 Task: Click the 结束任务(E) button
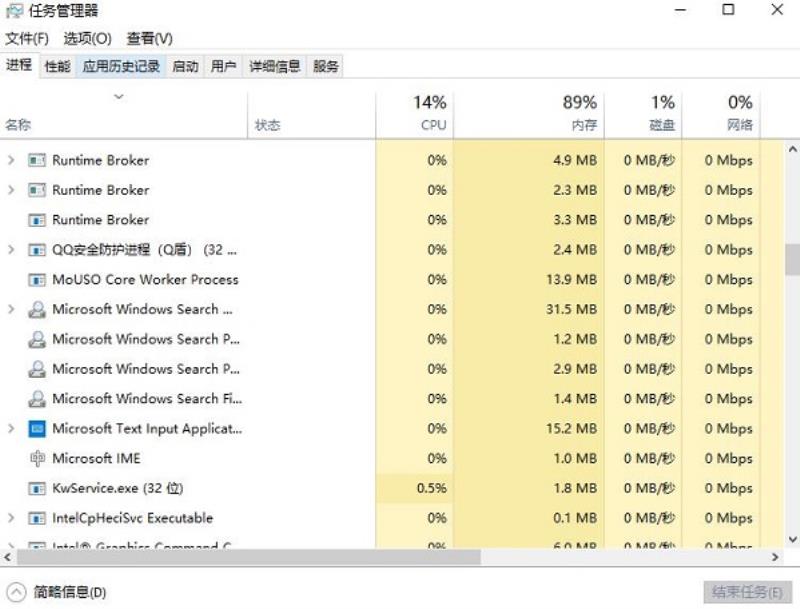pos(747,592)
